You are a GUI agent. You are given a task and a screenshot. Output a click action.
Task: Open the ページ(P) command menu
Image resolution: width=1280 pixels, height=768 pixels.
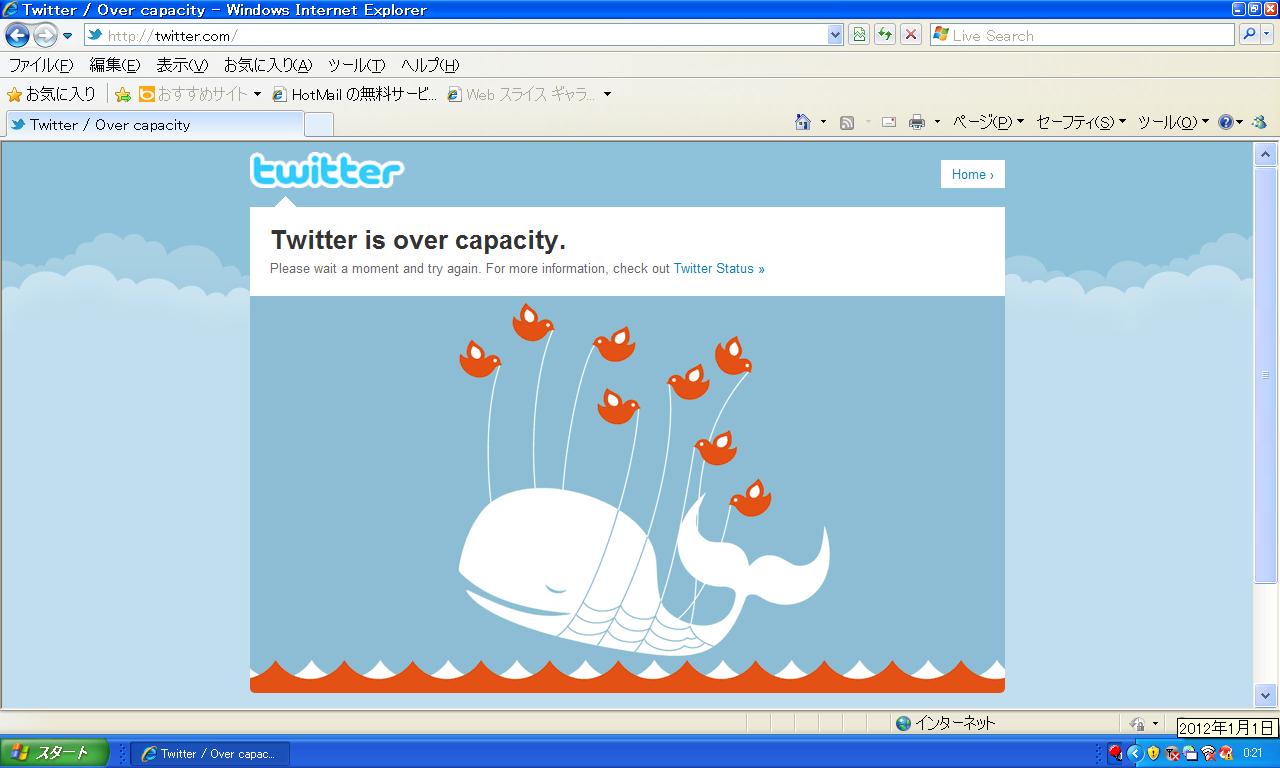[988, 122]
